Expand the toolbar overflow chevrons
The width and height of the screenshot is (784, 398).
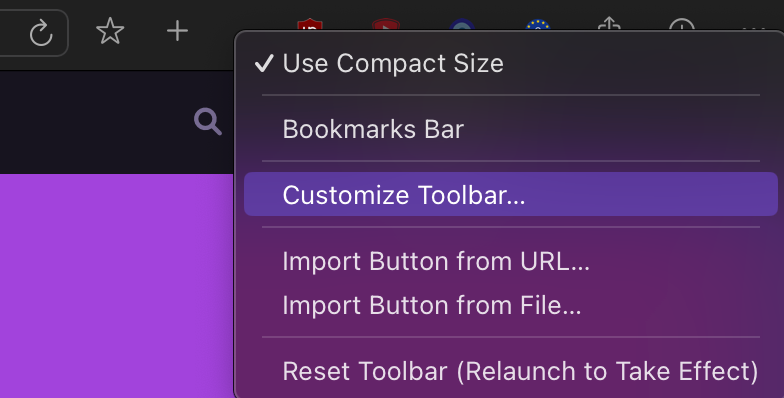tap(754, 29)
